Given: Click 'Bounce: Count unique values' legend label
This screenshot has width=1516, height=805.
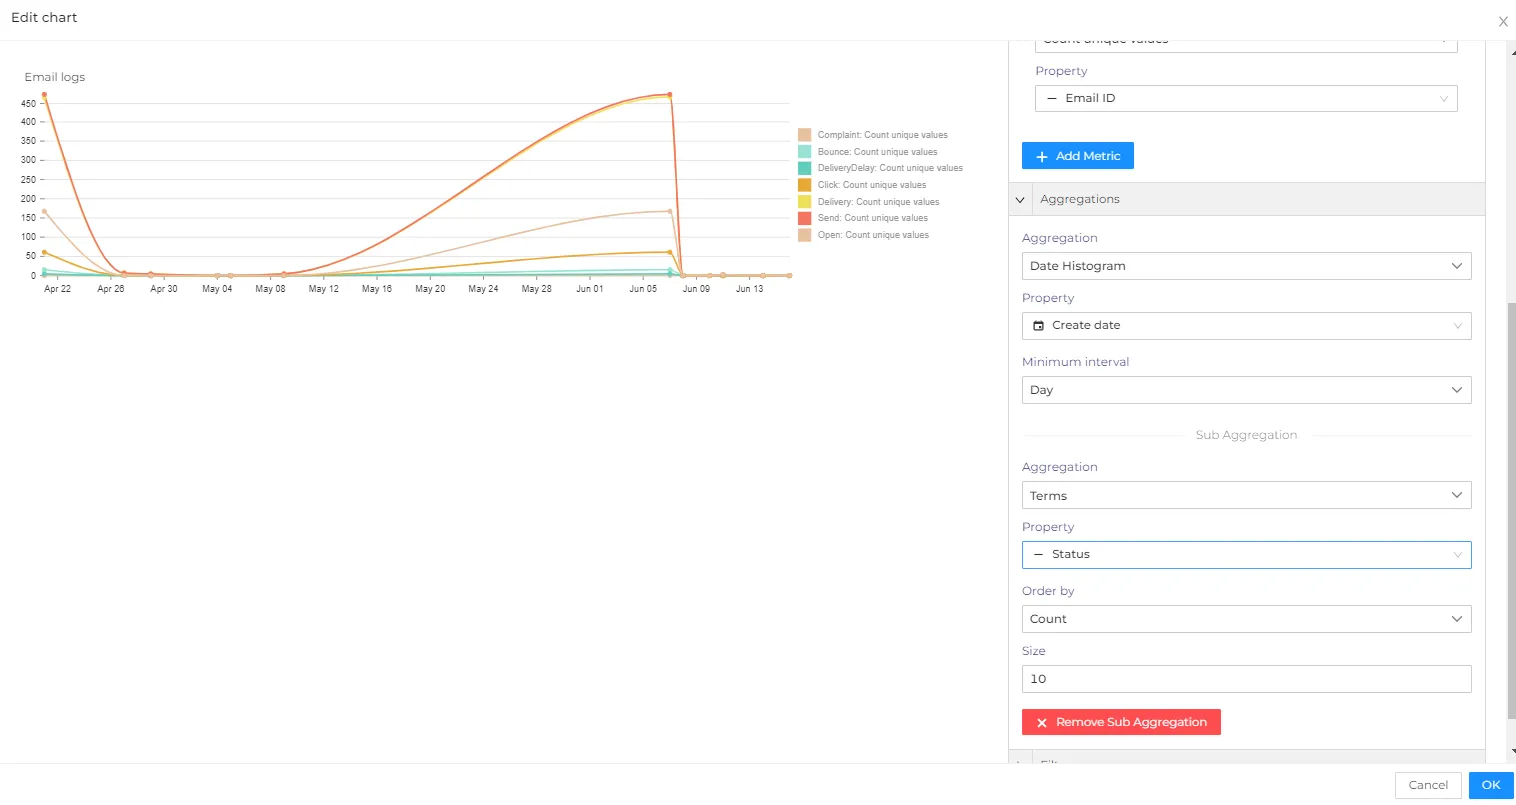Looking at the screenshot, I should click(x=877, y=152).
